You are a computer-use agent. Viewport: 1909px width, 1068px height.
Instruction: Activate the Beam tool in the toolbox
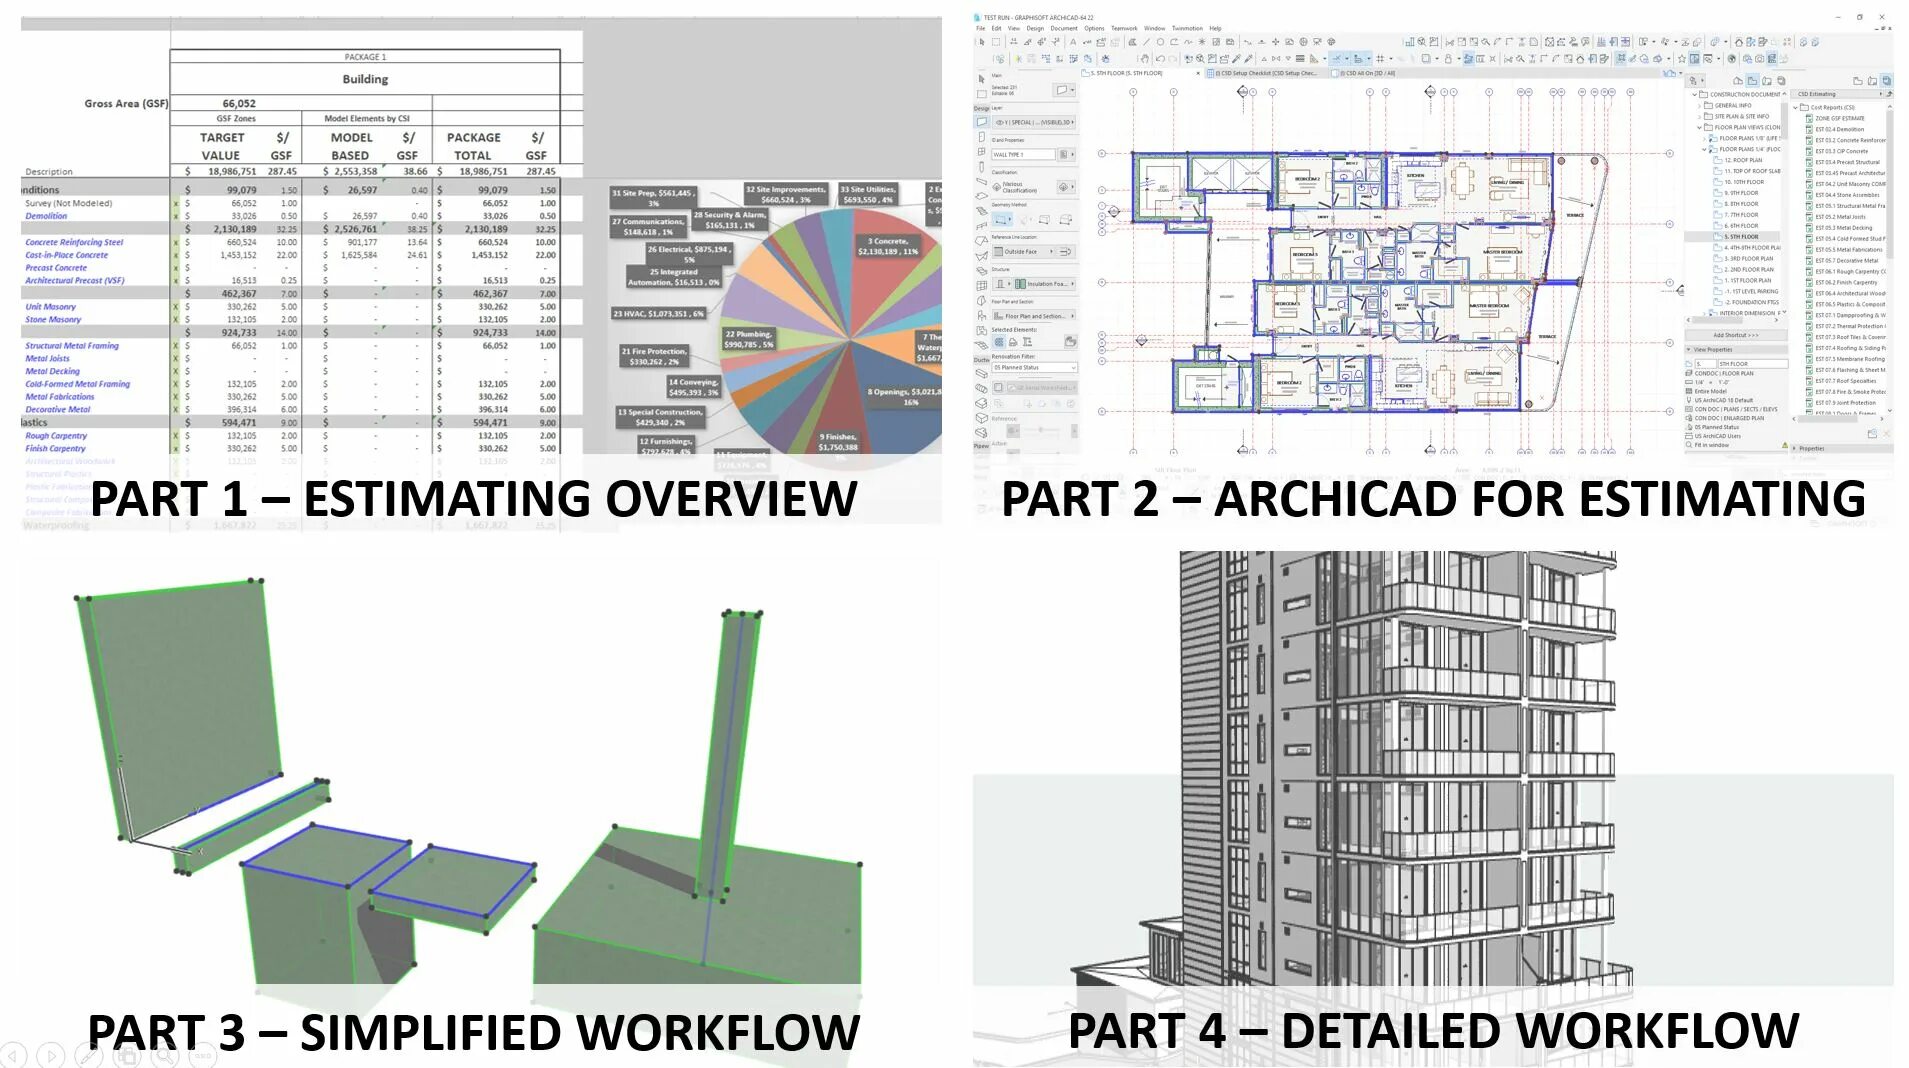click(981, 181)
